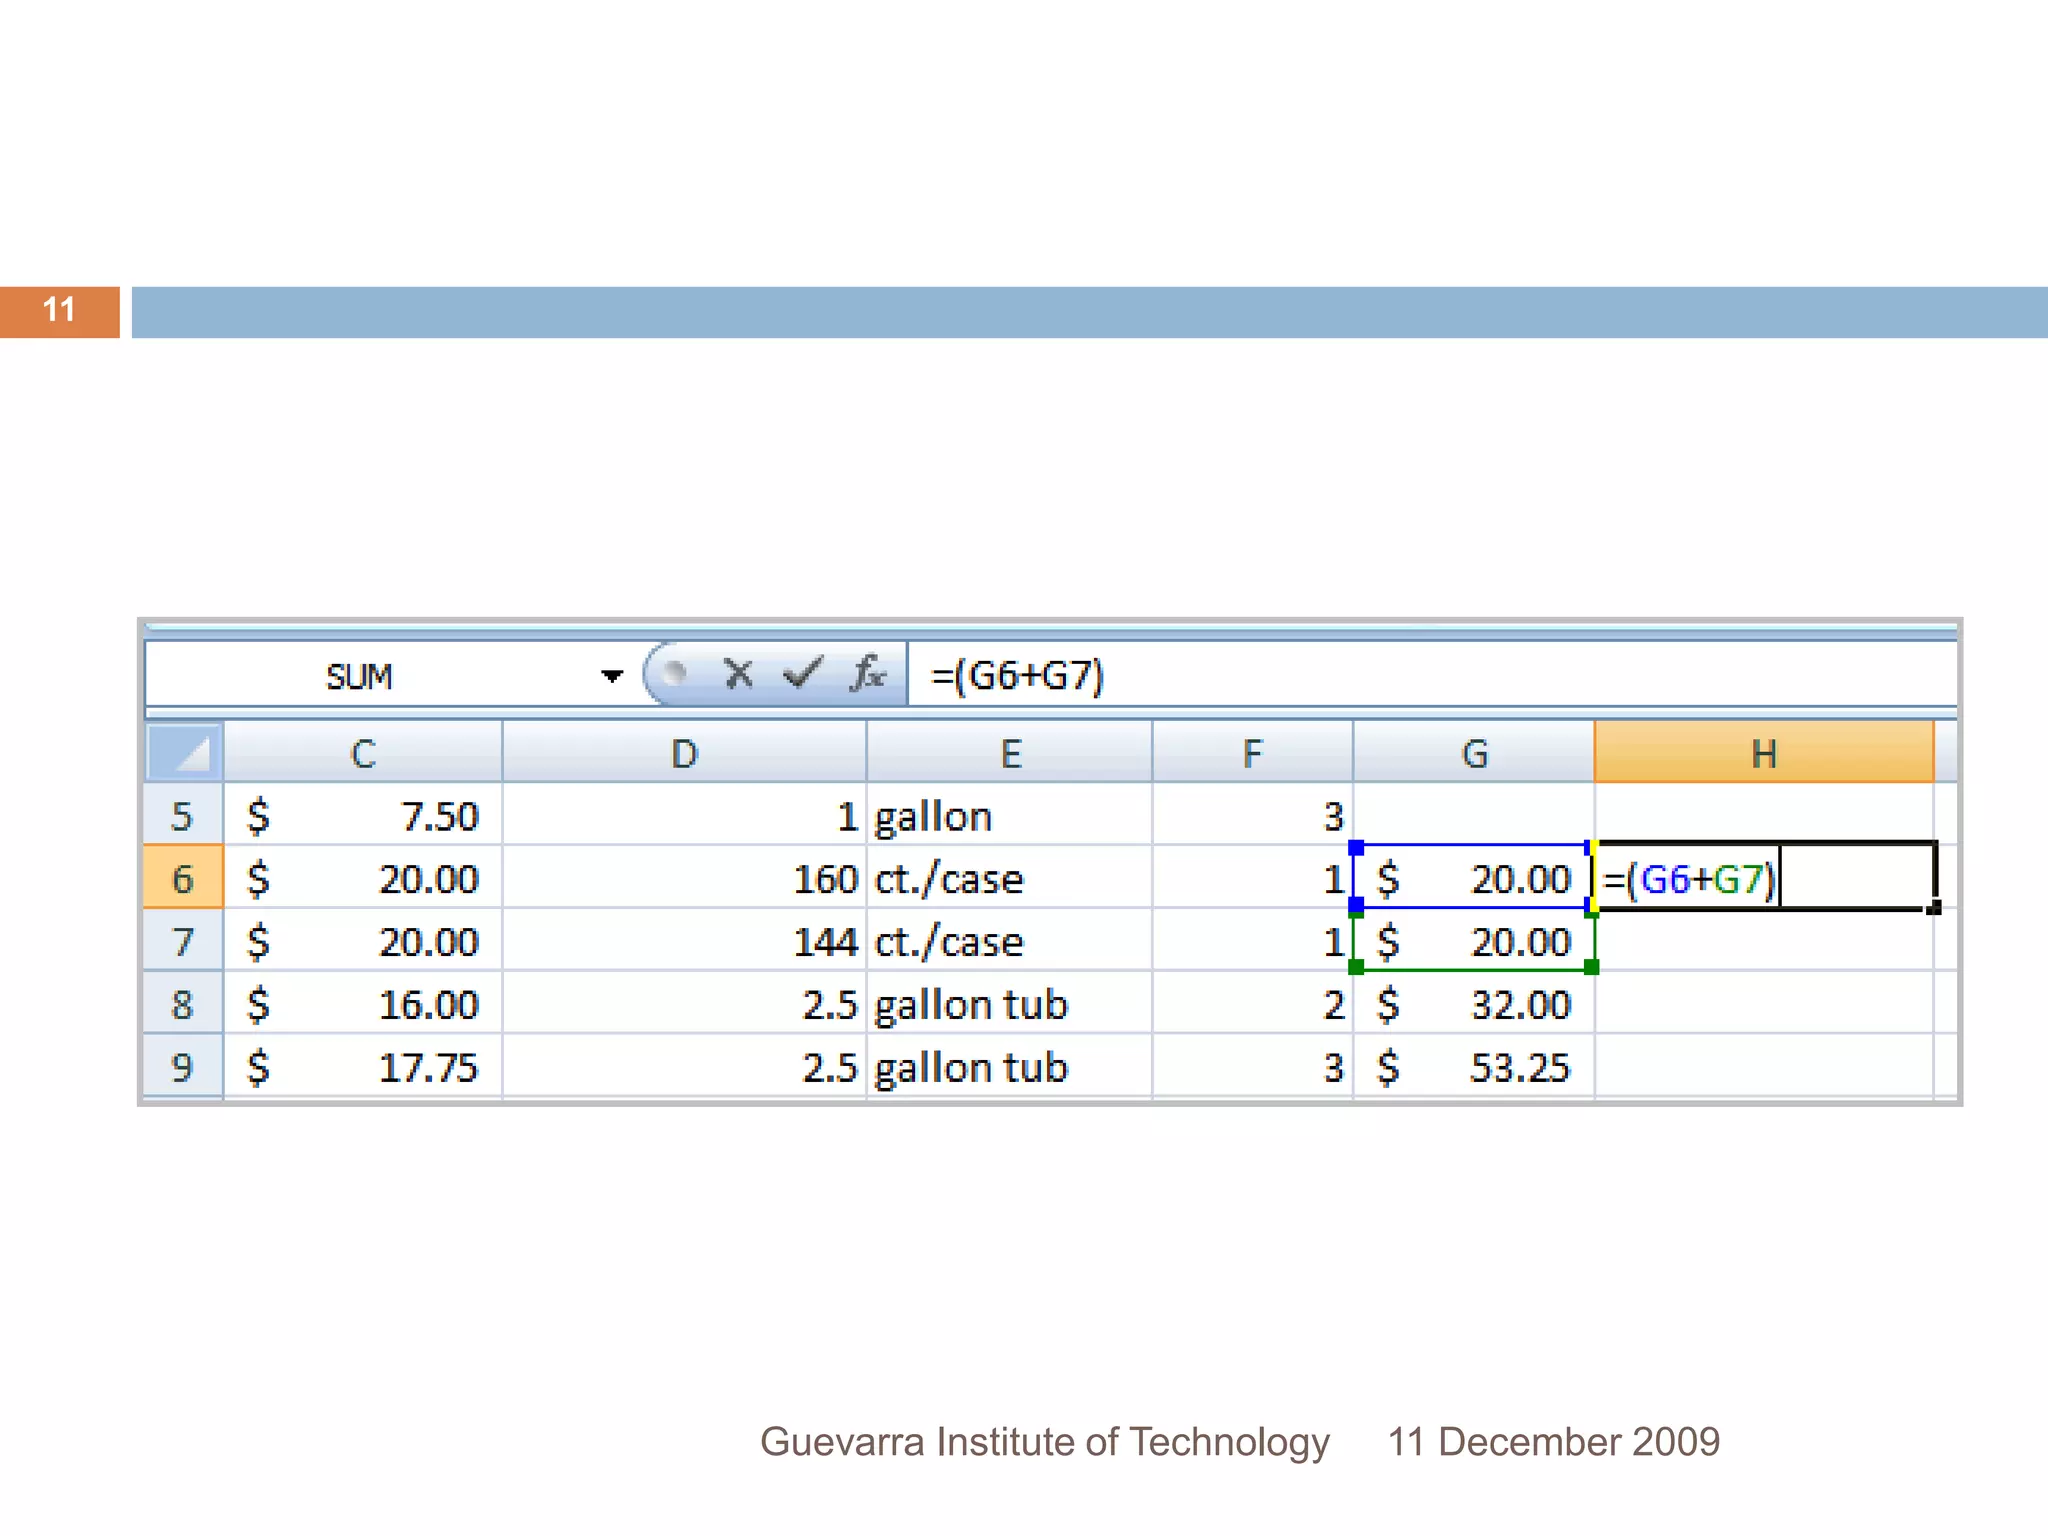The width and height of the screenshot is (2048, 1536).
Task: Click the Cancel X icon in formula bar
Action: (738, 675)
